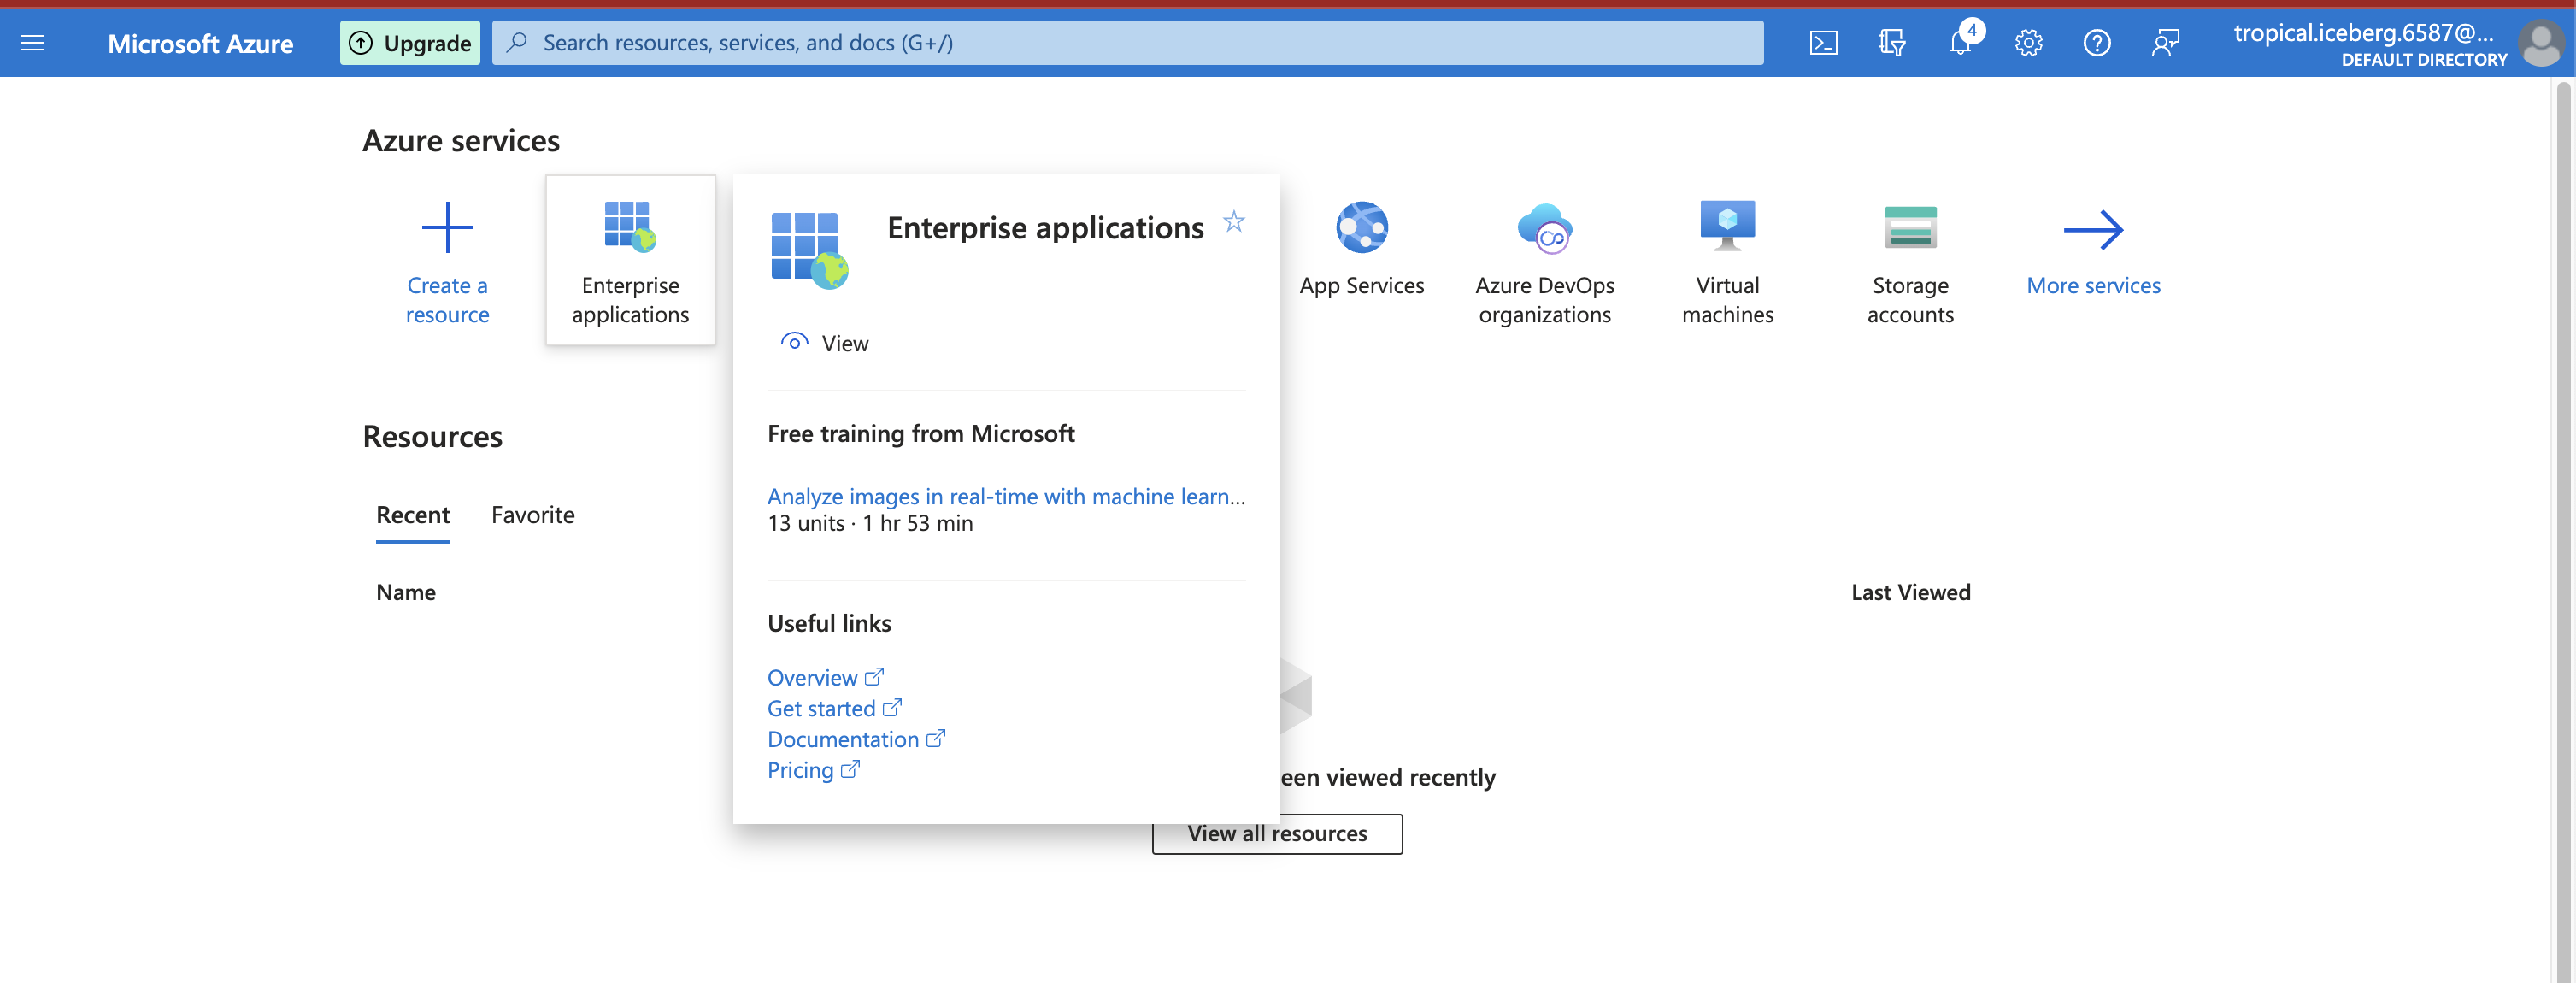Screen dimensions: 2576x983
Task: Open the Pricing link
Action: (813, 770)
